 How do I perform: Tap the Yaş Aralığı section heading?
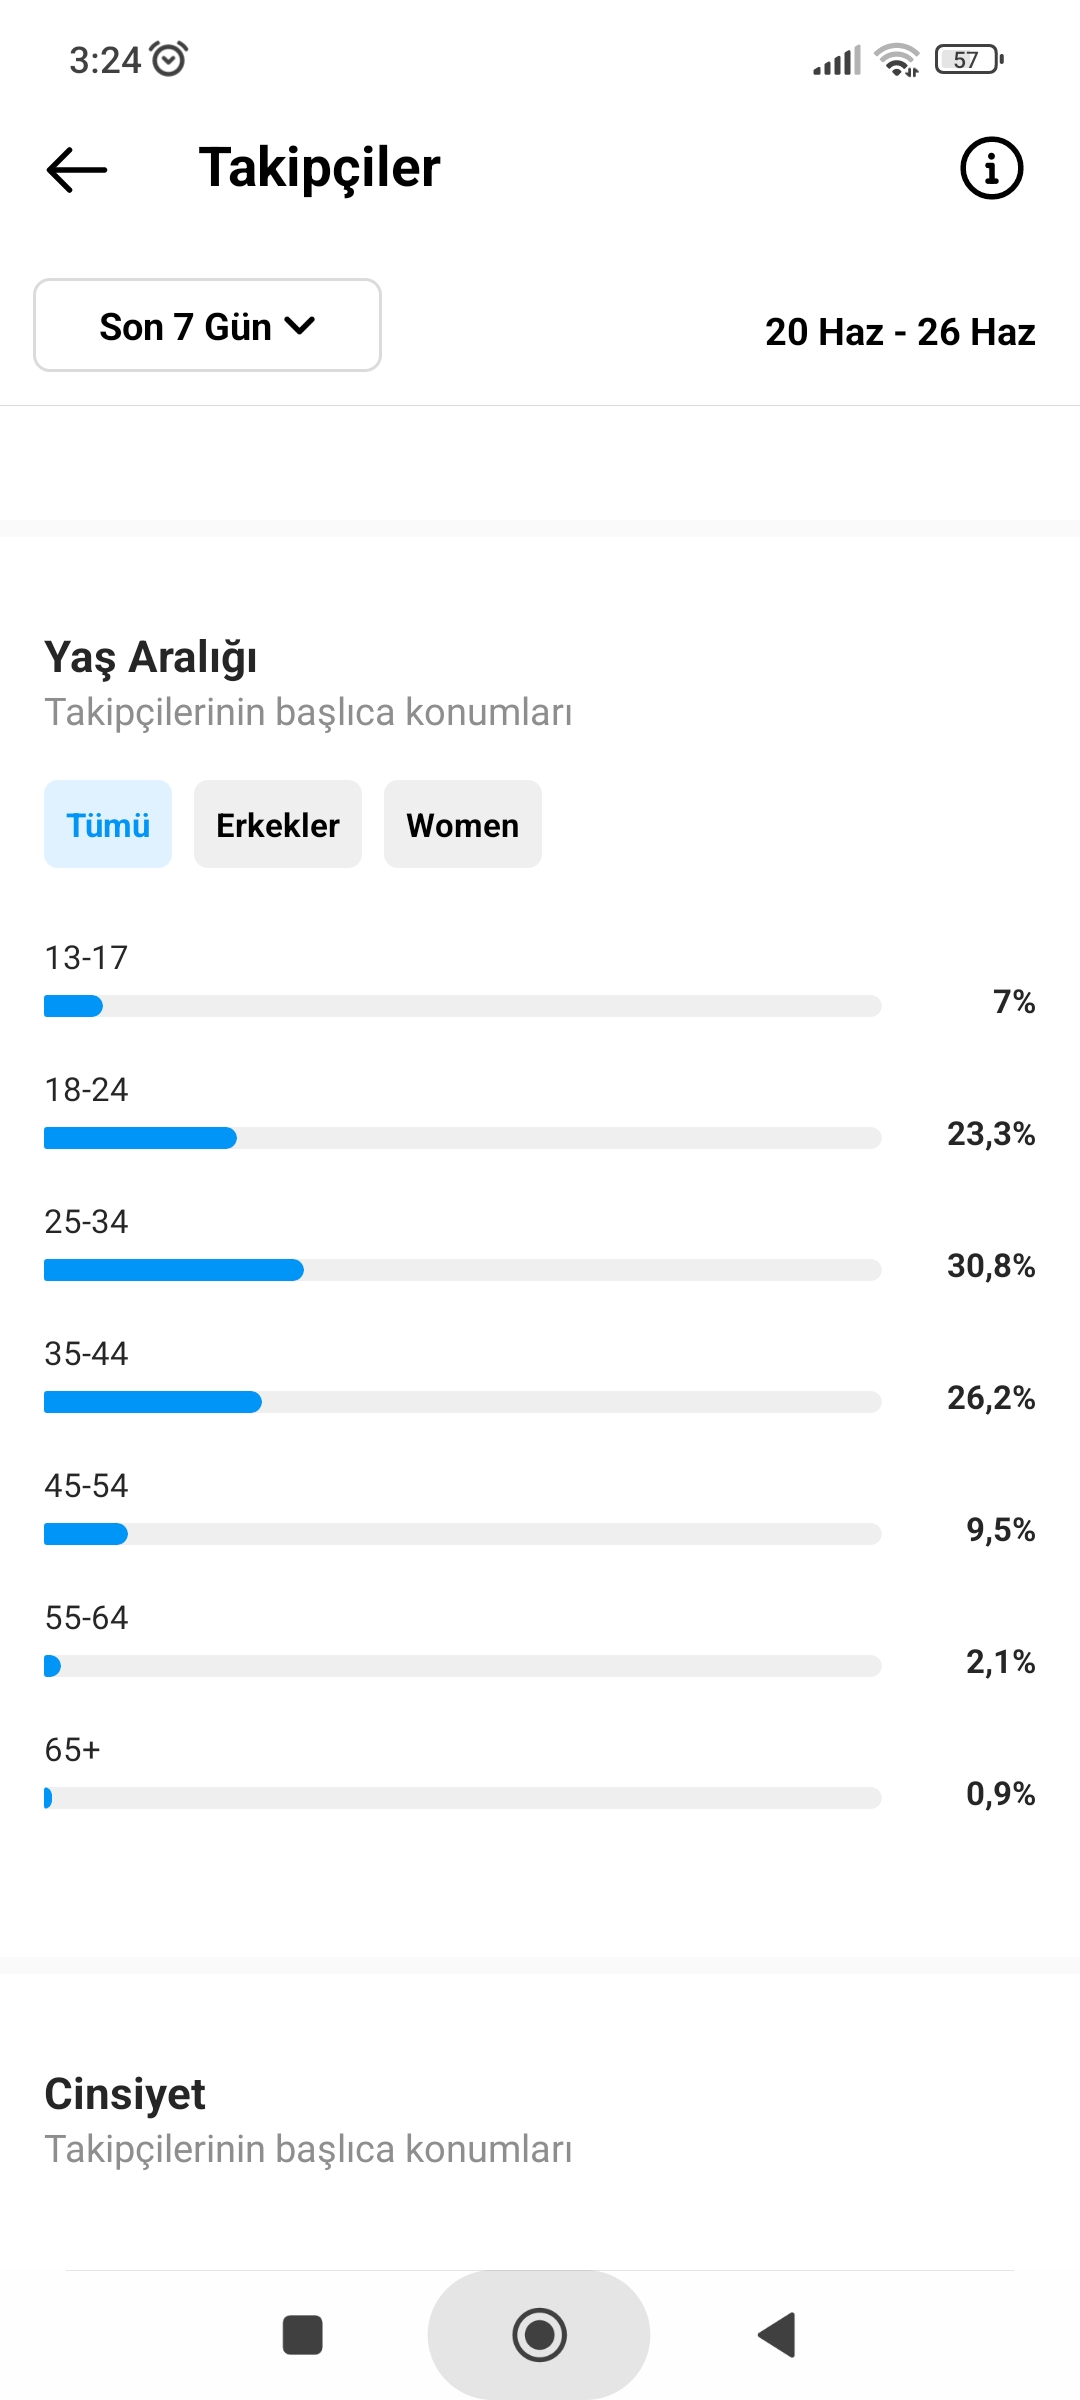tap(151, 658)
